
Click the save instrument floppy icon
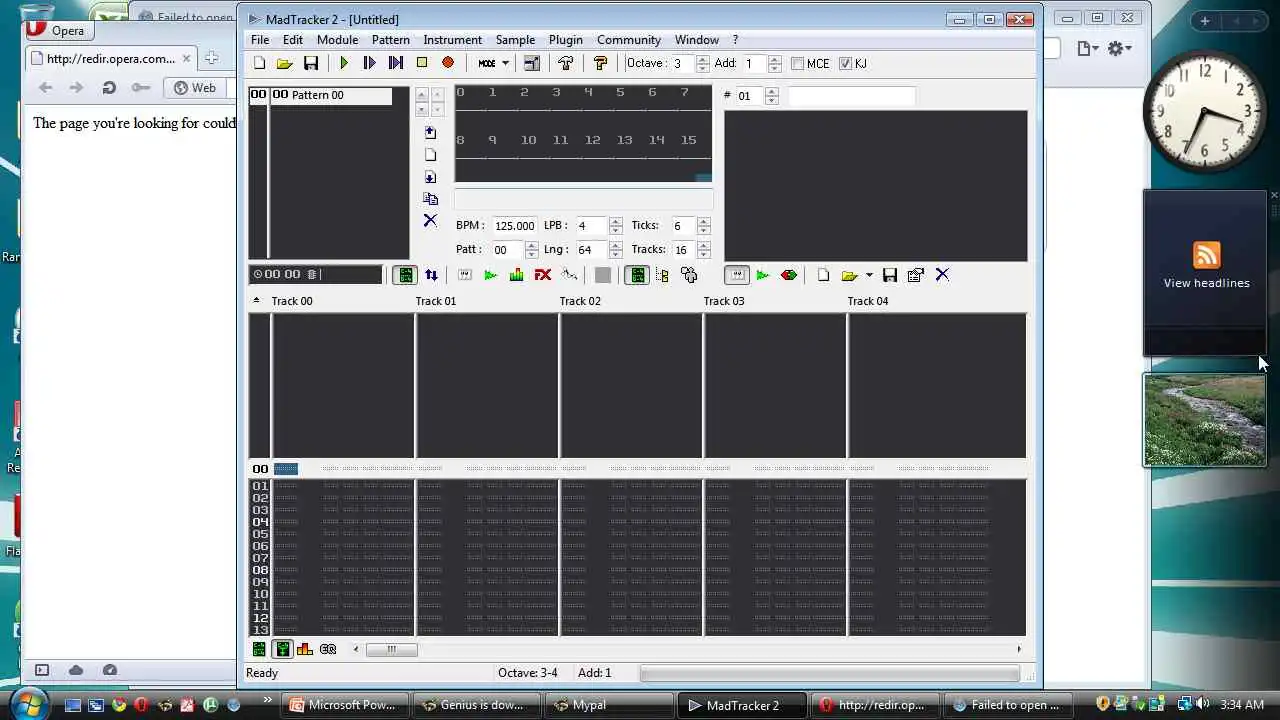pos(890,275)
